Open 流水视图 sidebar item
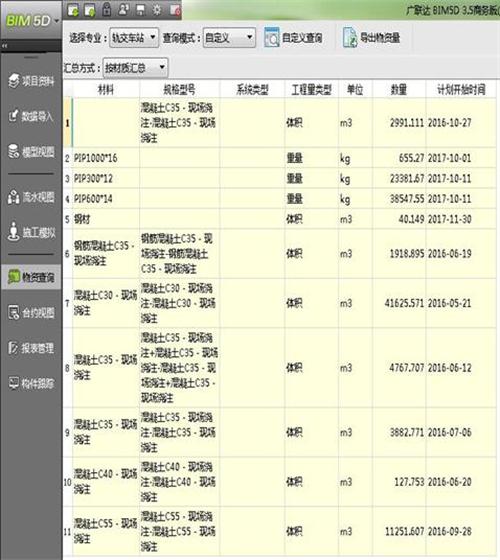This screenshot has width=500, height=560. pyautogui.click(x=31, y=197)
